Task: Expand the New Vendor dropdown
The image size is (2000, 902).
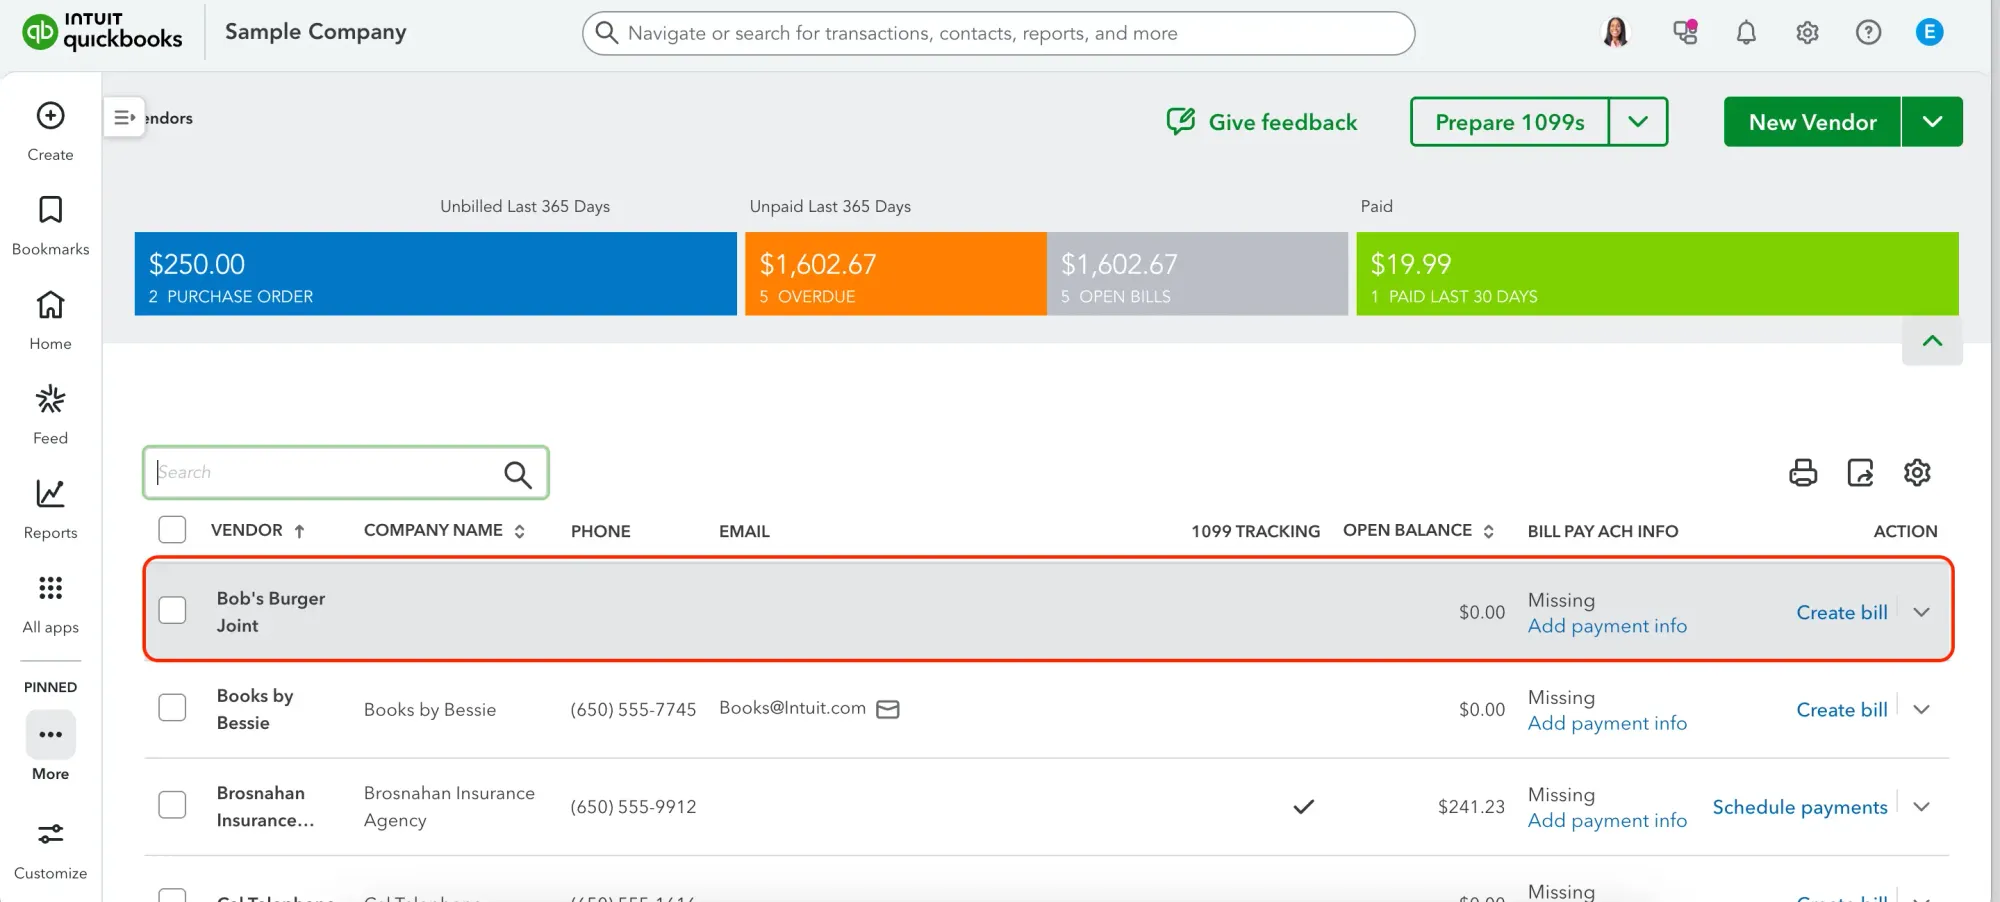Action: click(1932, 121)
